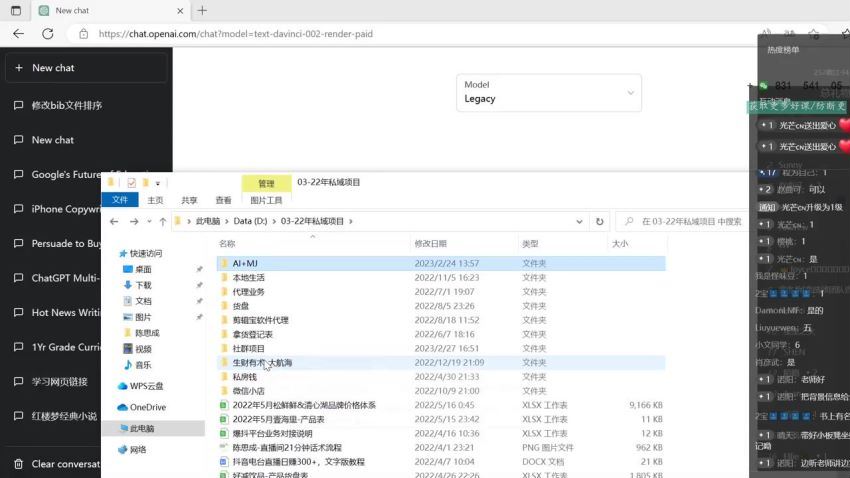The width and height of the screenshot is (850, 478).
Task: Select 此电脑 in navigation pane
Action: click(153, 428)
